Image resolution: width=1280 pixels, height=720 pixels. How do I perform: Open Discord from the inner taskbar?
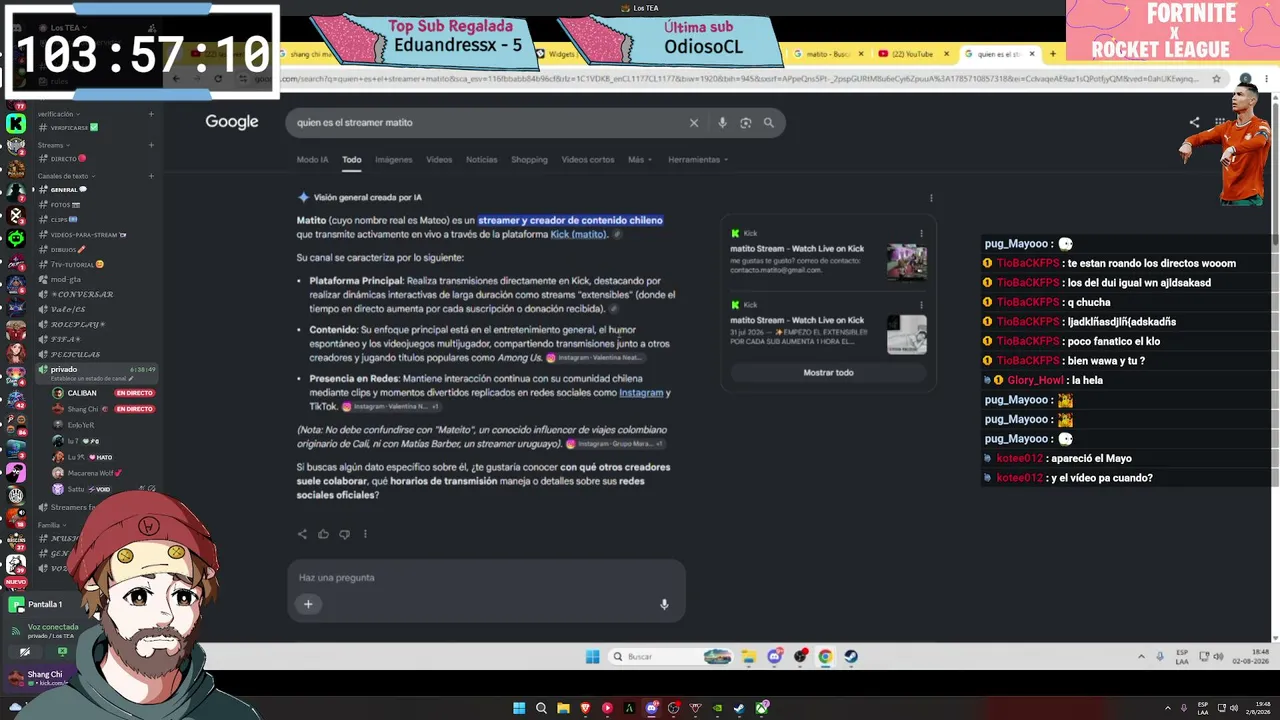pyautogui.click(x=775, y=657)
